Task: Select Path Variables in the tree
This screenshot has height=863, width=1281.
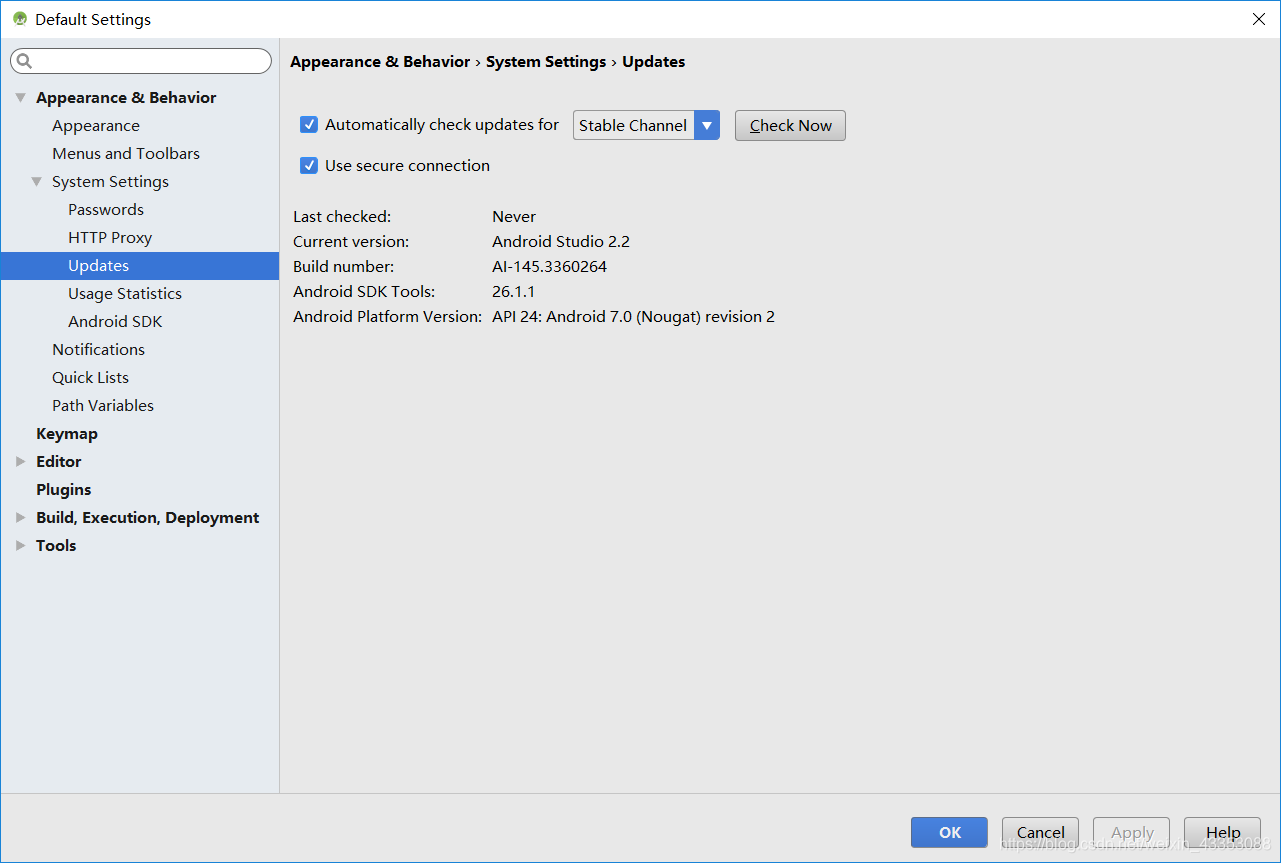Action: (x=103, y=406)
